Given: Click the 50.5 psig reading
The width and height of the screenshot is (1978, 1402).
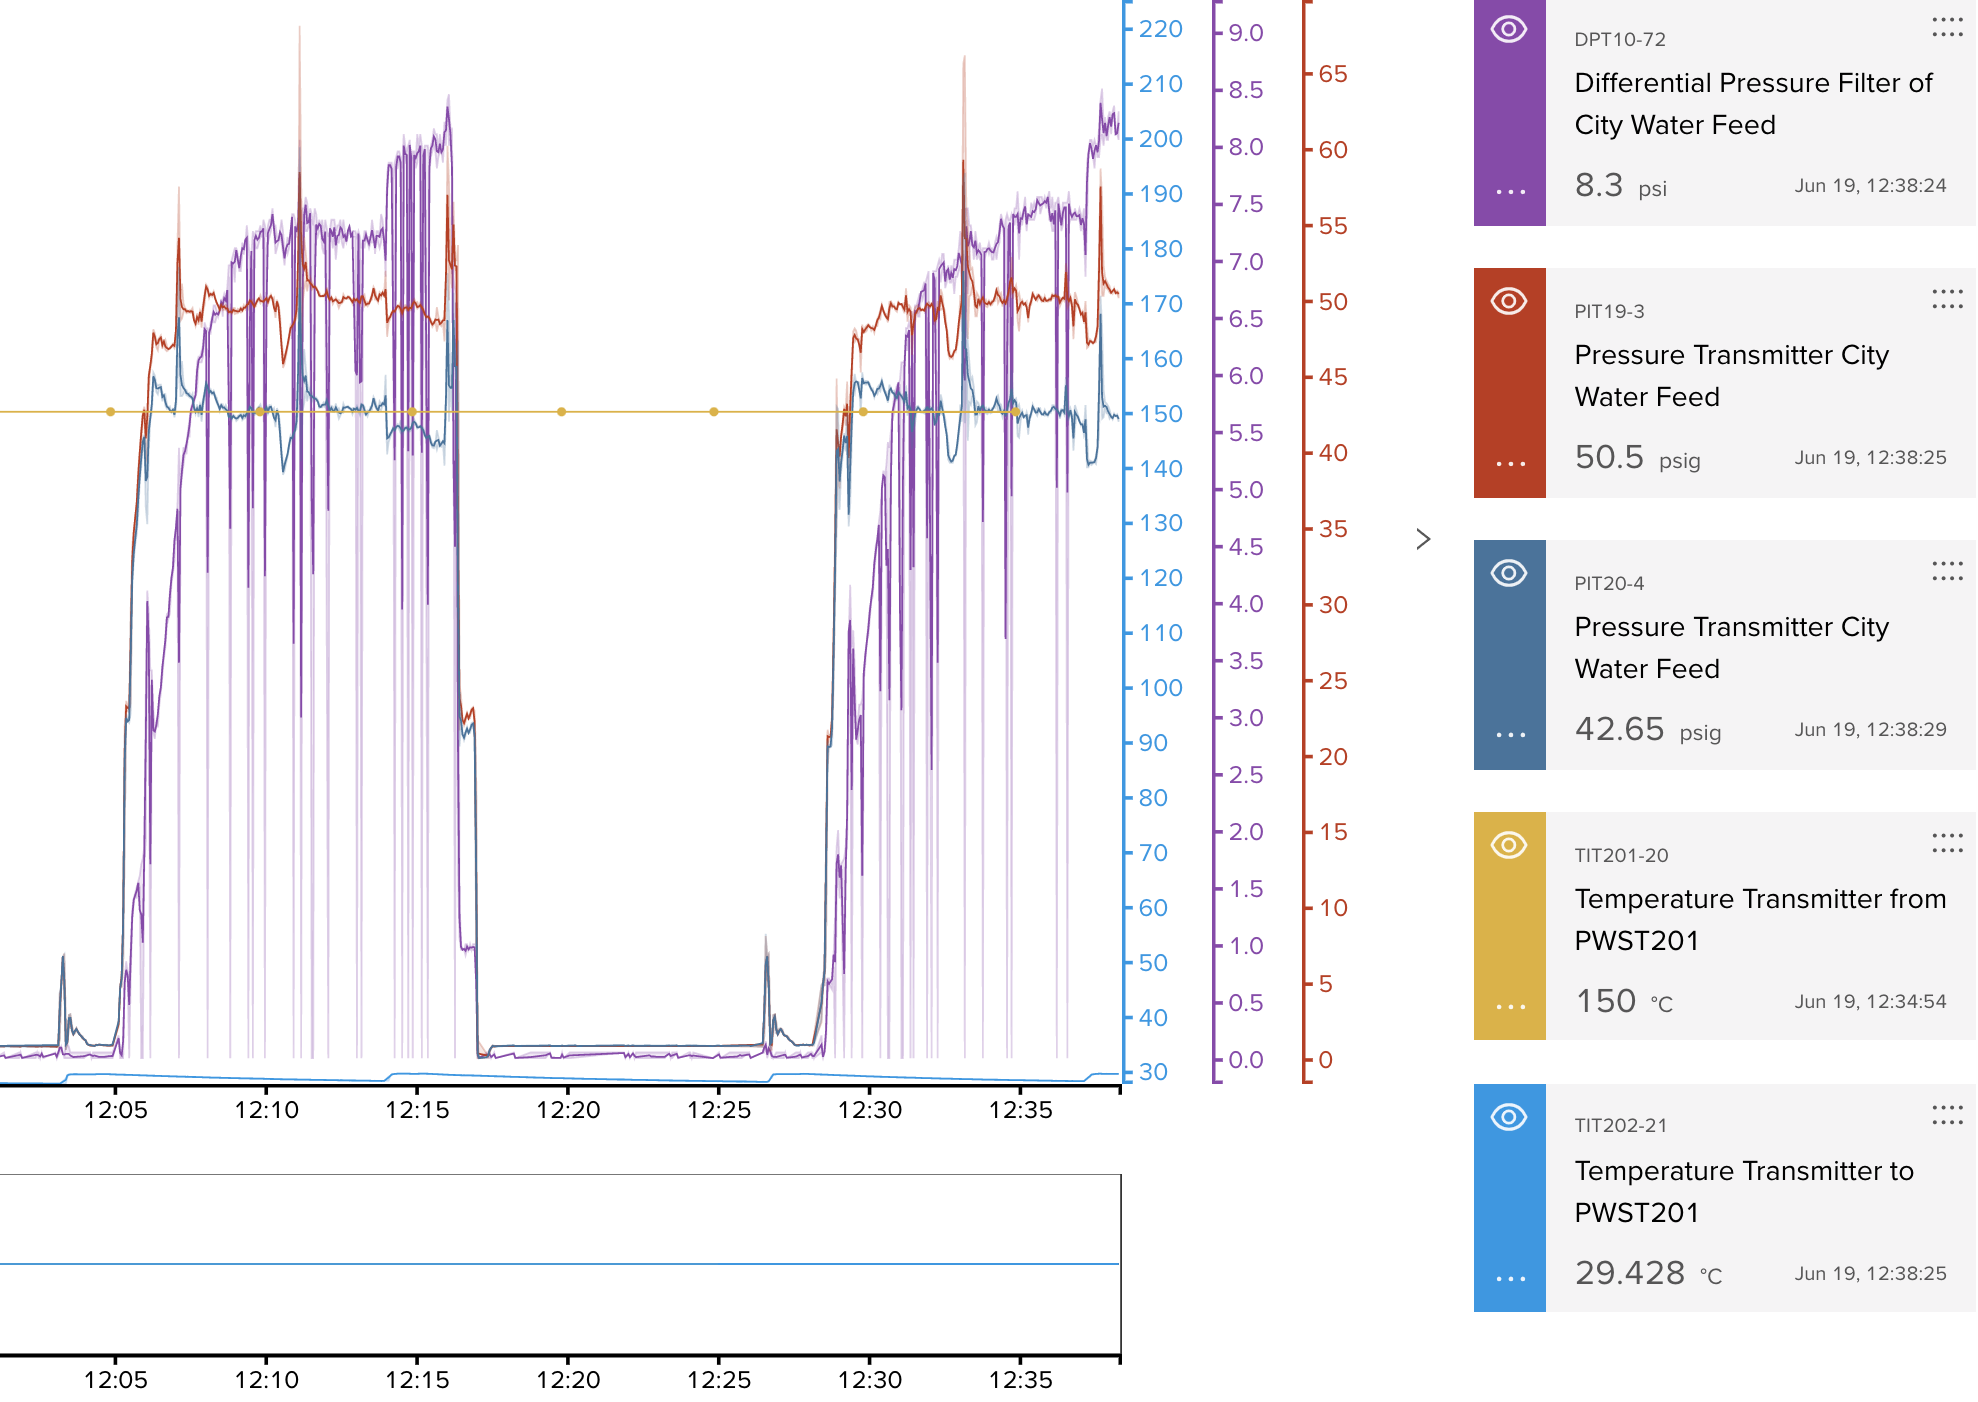Looking at the screenshot, I should coord(1637,458).
